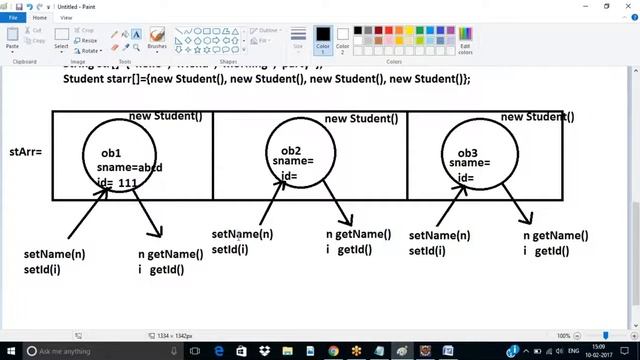Choose the Pentagon shape

click(198, 41)
